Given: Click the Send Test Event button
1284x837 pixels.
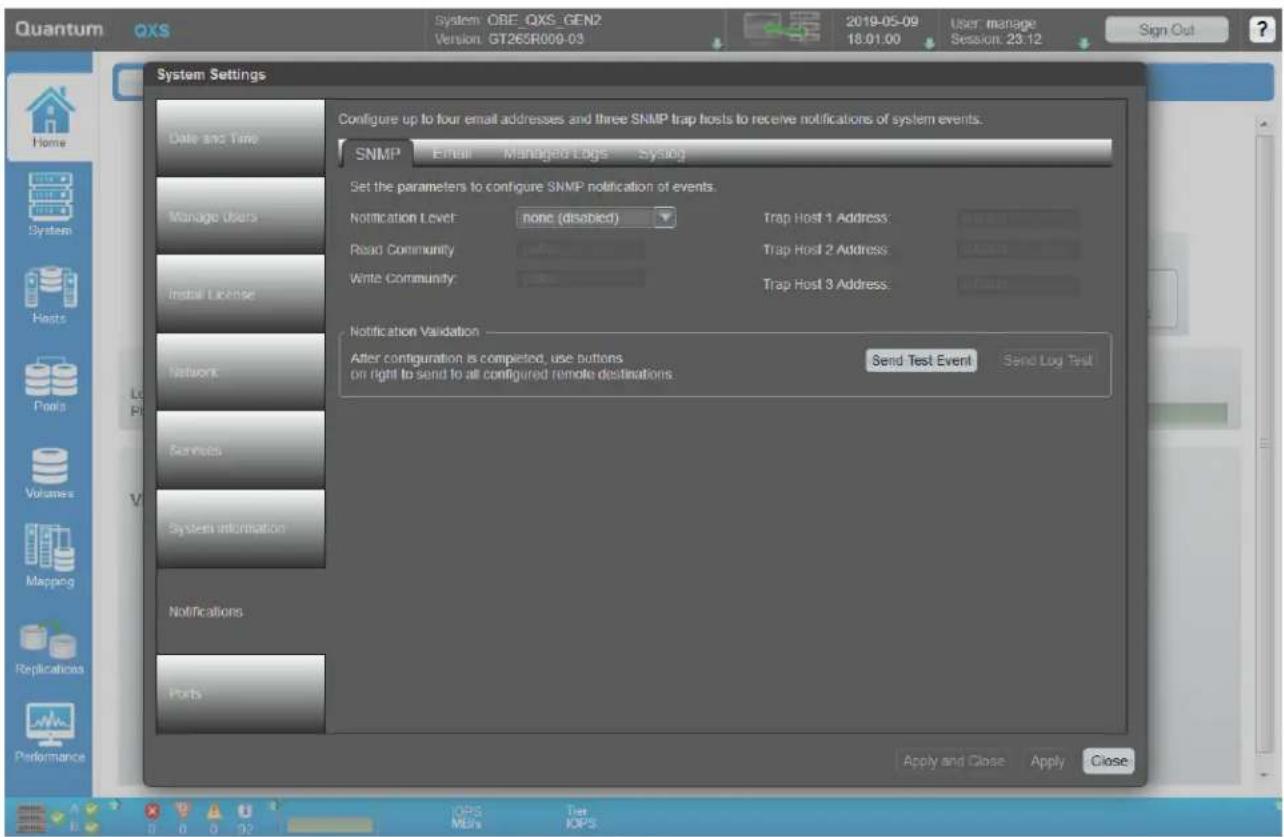Looking at the screenshot, I should coord(921,361).
